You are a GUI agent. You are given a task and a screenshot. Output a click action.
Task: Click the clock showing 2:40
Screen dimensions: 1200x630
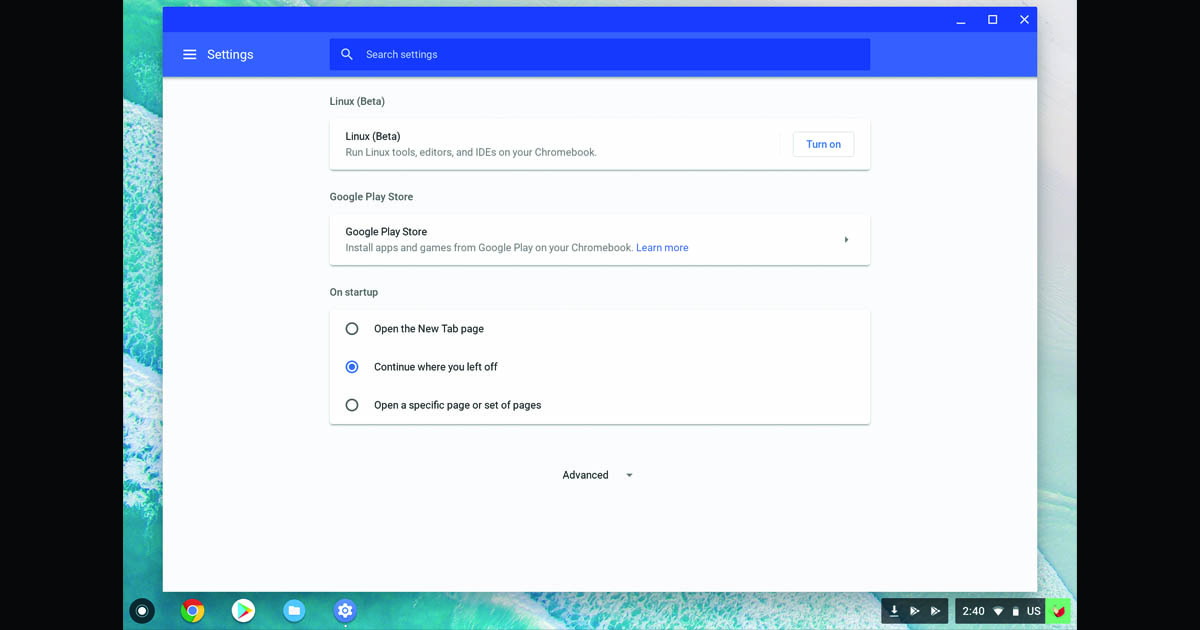(x=973, y=611)
